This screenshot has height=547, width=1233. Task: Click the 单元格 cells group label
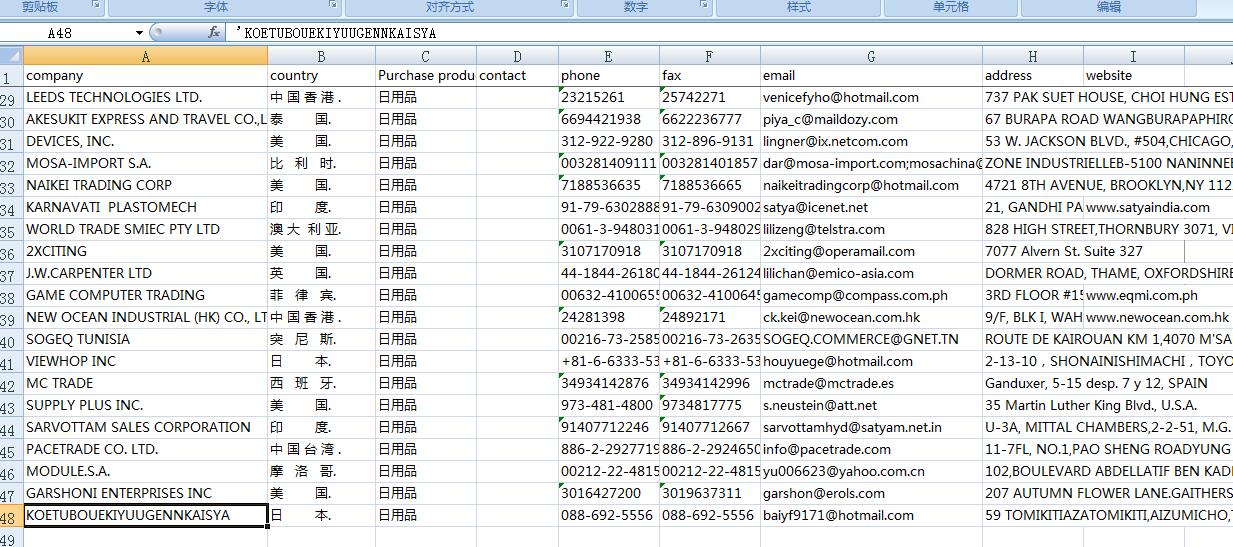(950, 7)
